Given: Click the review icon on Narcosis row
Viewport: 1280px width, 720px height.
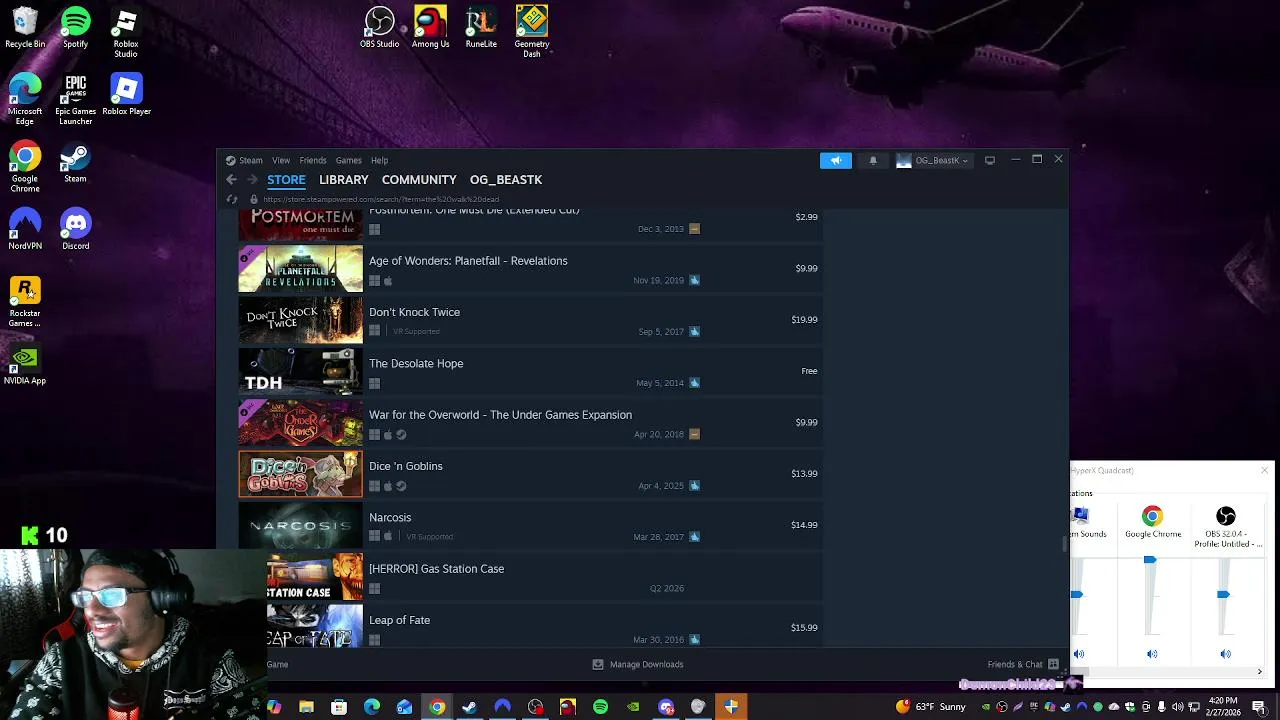Looking at the screenshot, I should click(x=694, y=537).
